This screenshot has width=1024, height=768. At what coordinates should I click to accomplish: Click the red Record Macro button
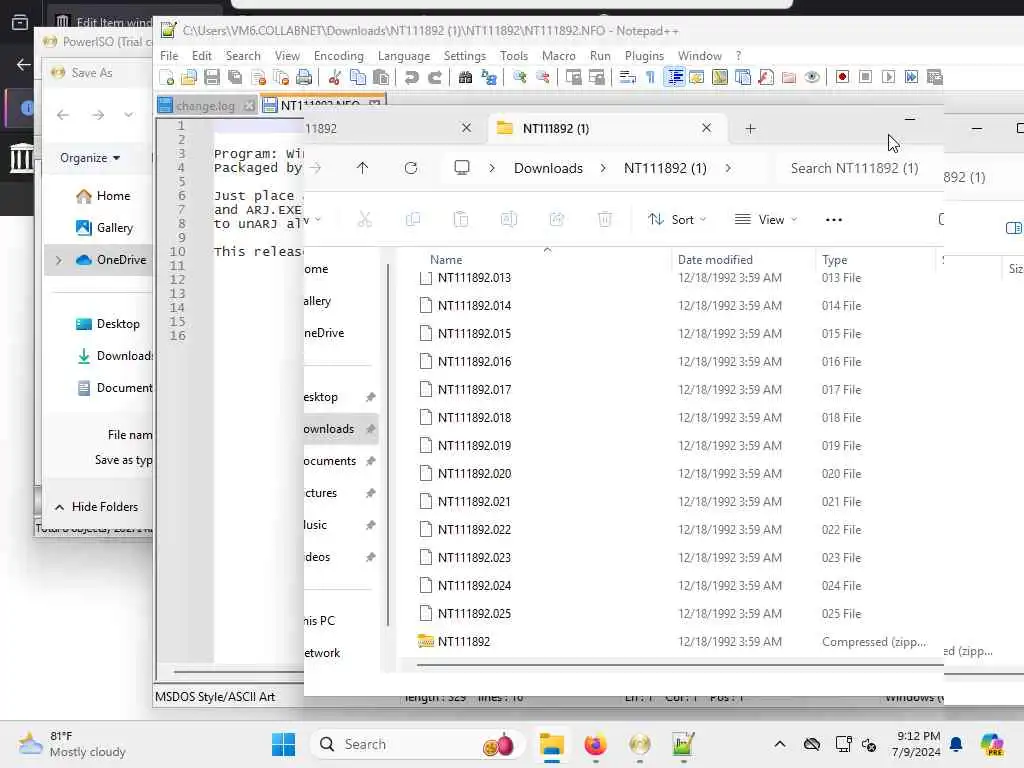coord(842,78)
